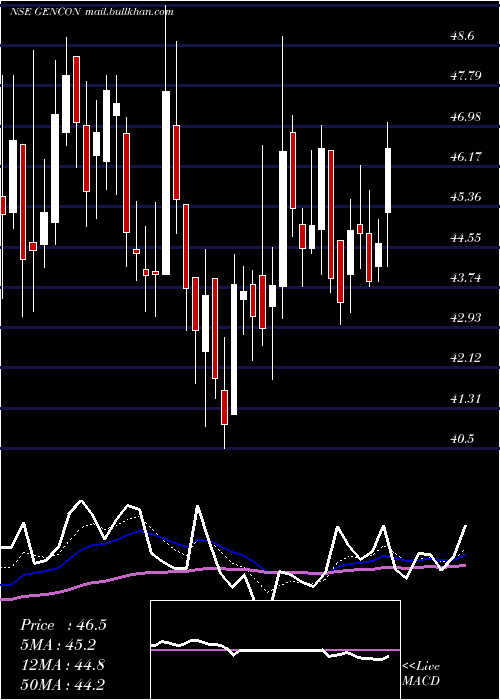This screenshot has width=500, height=700.
Task: Select the 42.93 price axis label
Action: [466, 318]
